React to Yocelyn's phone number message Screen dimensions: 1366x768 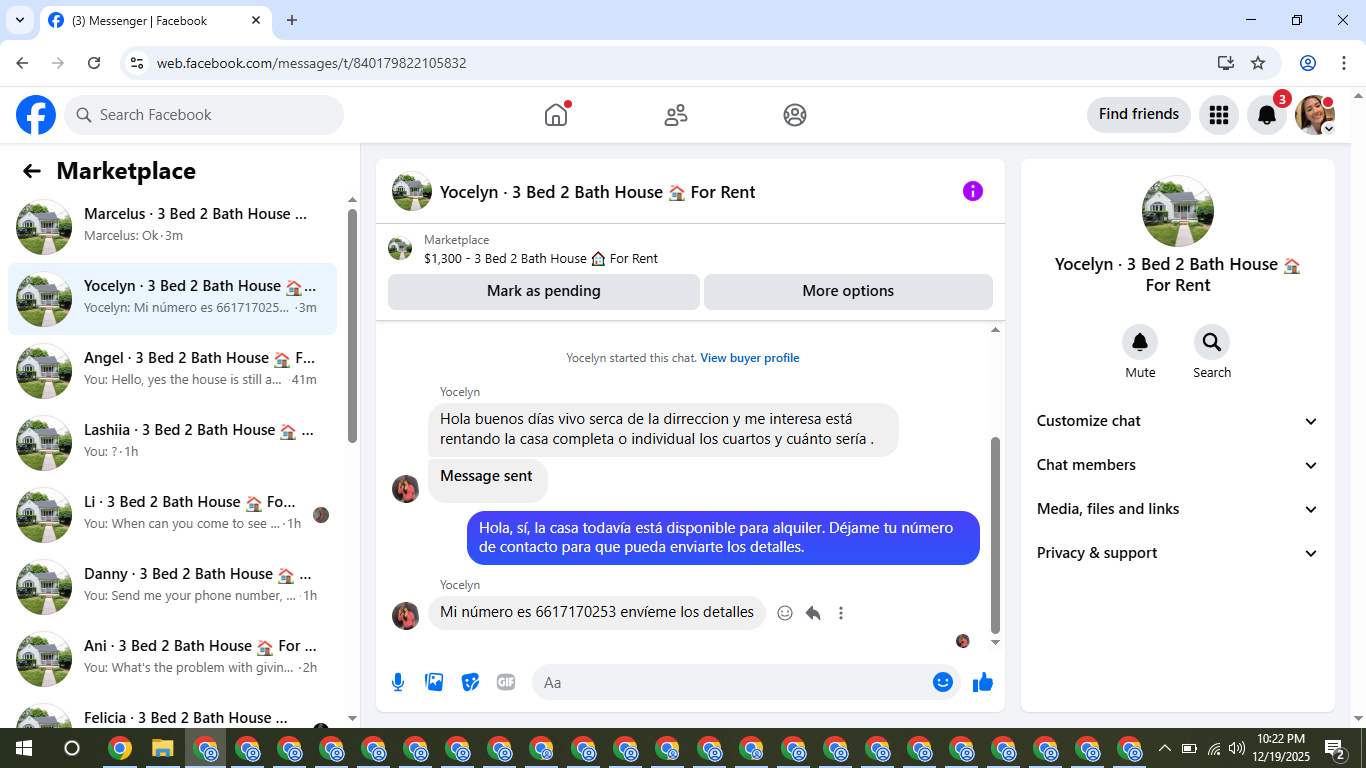(785, 613)
